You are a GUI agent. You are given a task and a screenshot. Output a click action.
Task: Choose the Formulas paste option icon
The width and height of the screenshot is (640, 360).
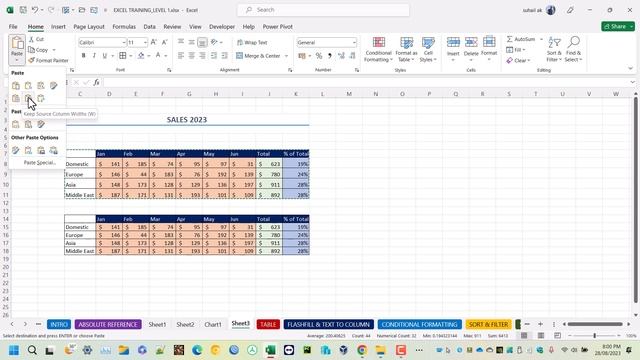click(28, 86)
